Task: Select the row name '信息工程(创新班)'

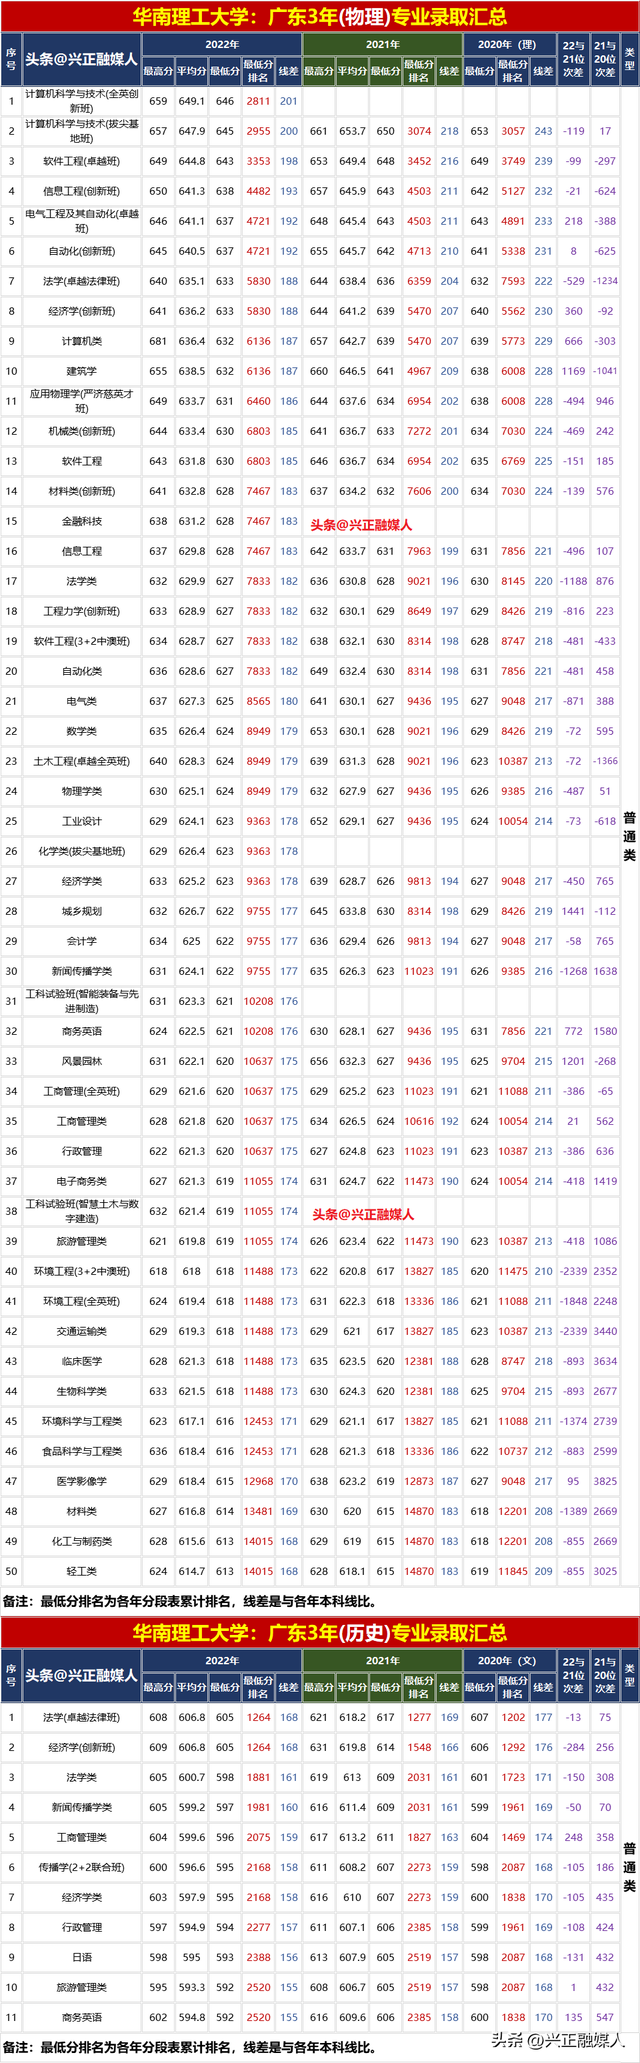Action: (81, 191)
